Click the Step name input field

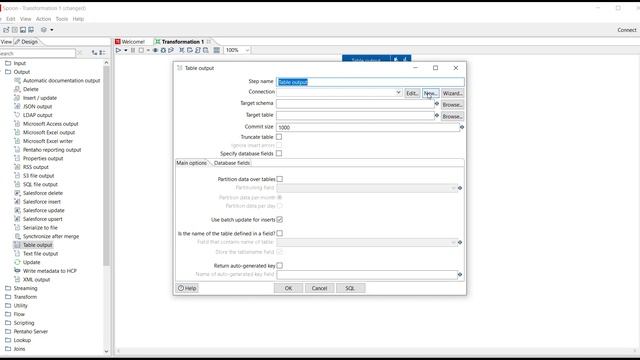[x=370, y=82]
